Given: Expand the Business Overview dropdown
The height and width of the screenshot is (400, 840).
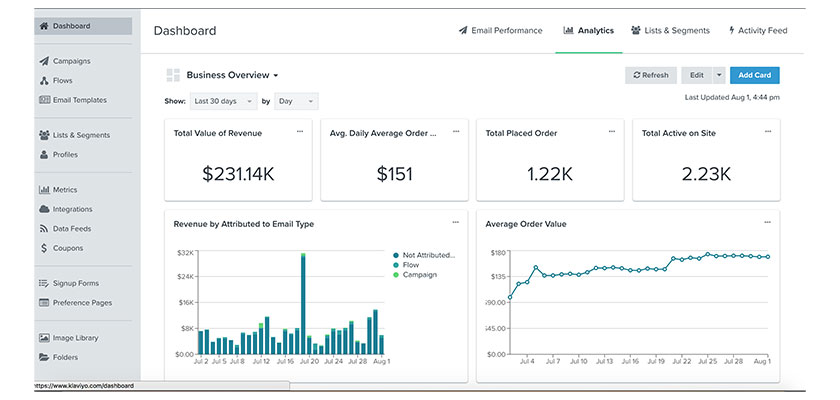Looking at the screenshot, I should tap(232, 75).
